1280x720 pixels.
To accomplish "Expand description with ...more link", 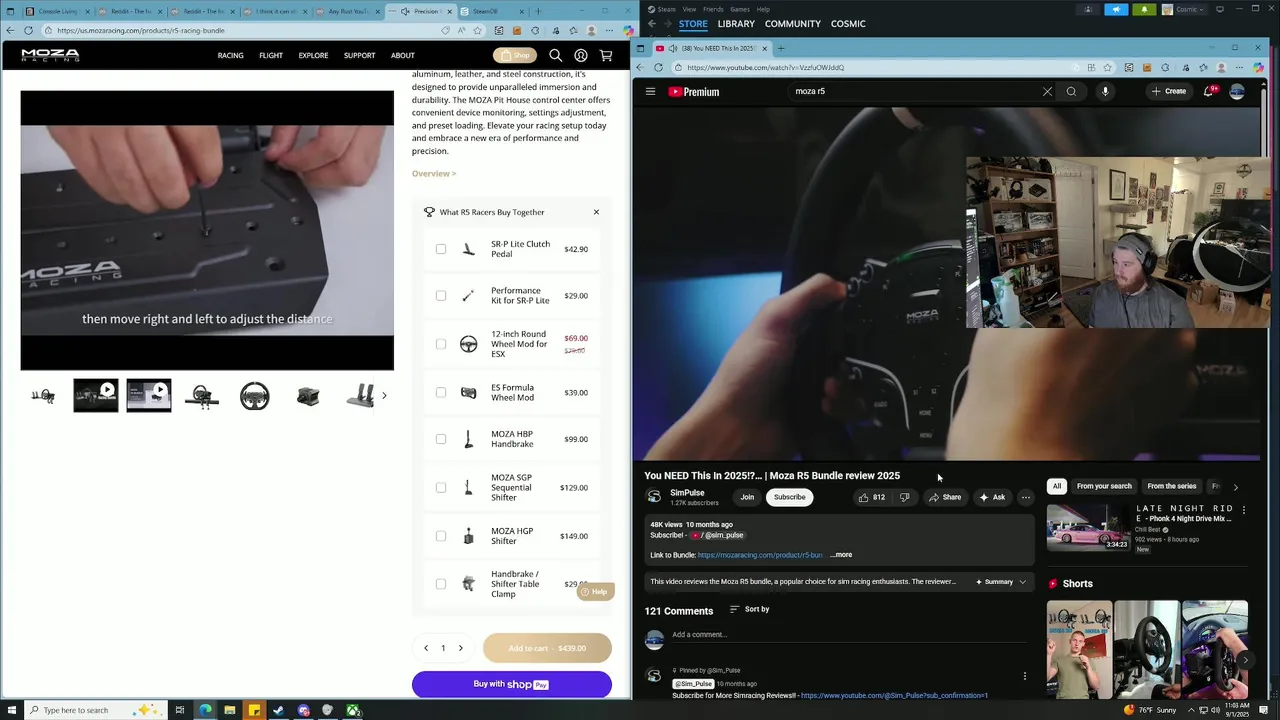I will coord(841,555).
